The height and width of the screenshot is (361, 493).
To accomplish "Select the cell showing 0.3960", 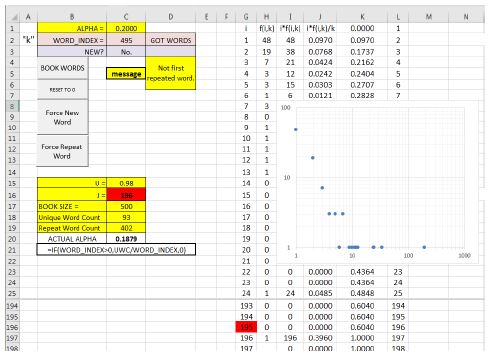I will pos(320,338).
